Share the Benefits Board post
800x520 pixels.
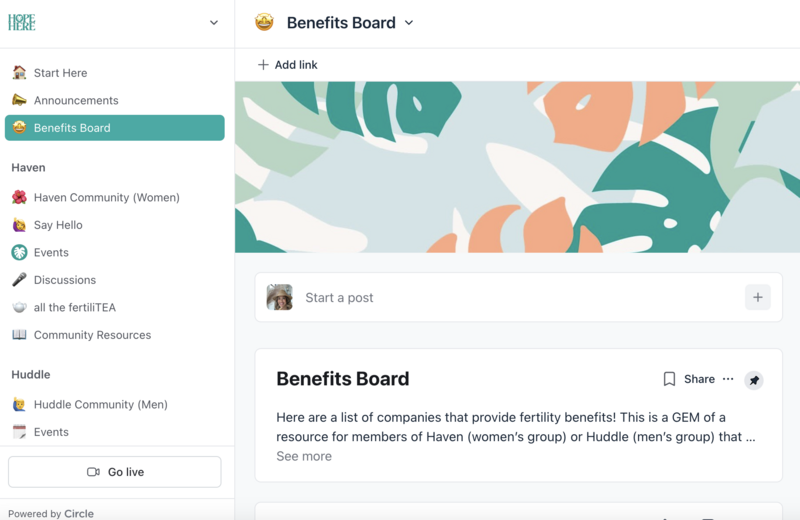coord(699,379)
